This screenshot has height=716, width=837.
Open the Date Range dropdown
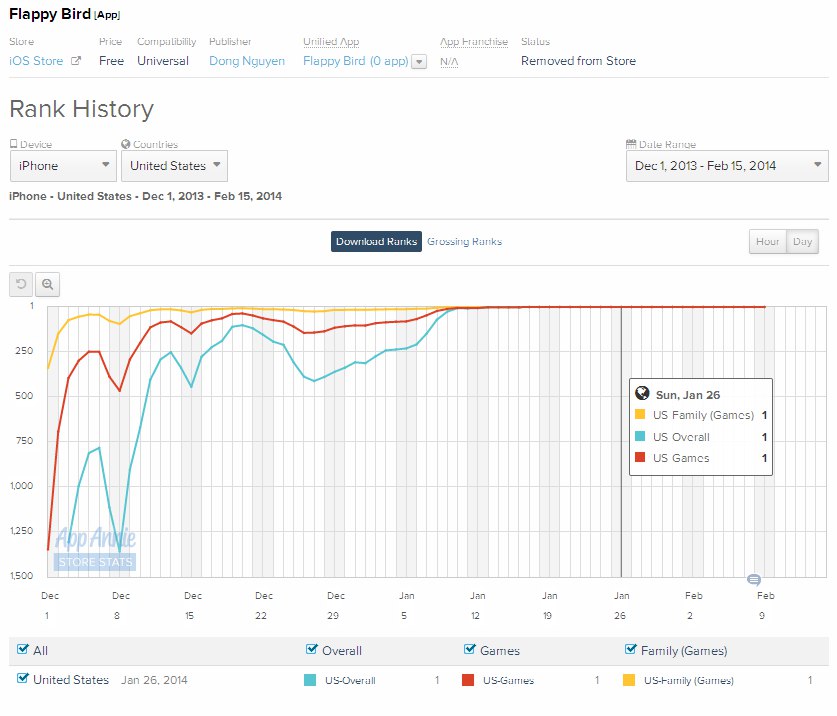[x=727, y=166]
